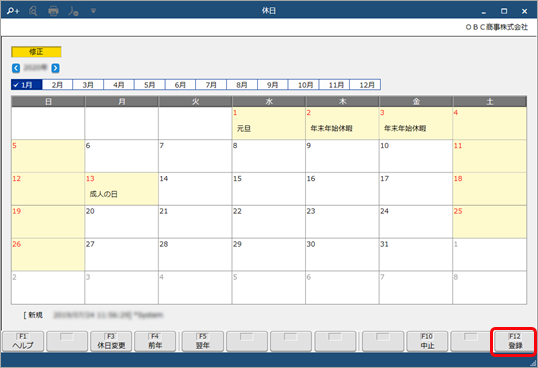Select Saturday January 11 cell
This screenshot has height=368, width=538.
[x=490, y=156]
